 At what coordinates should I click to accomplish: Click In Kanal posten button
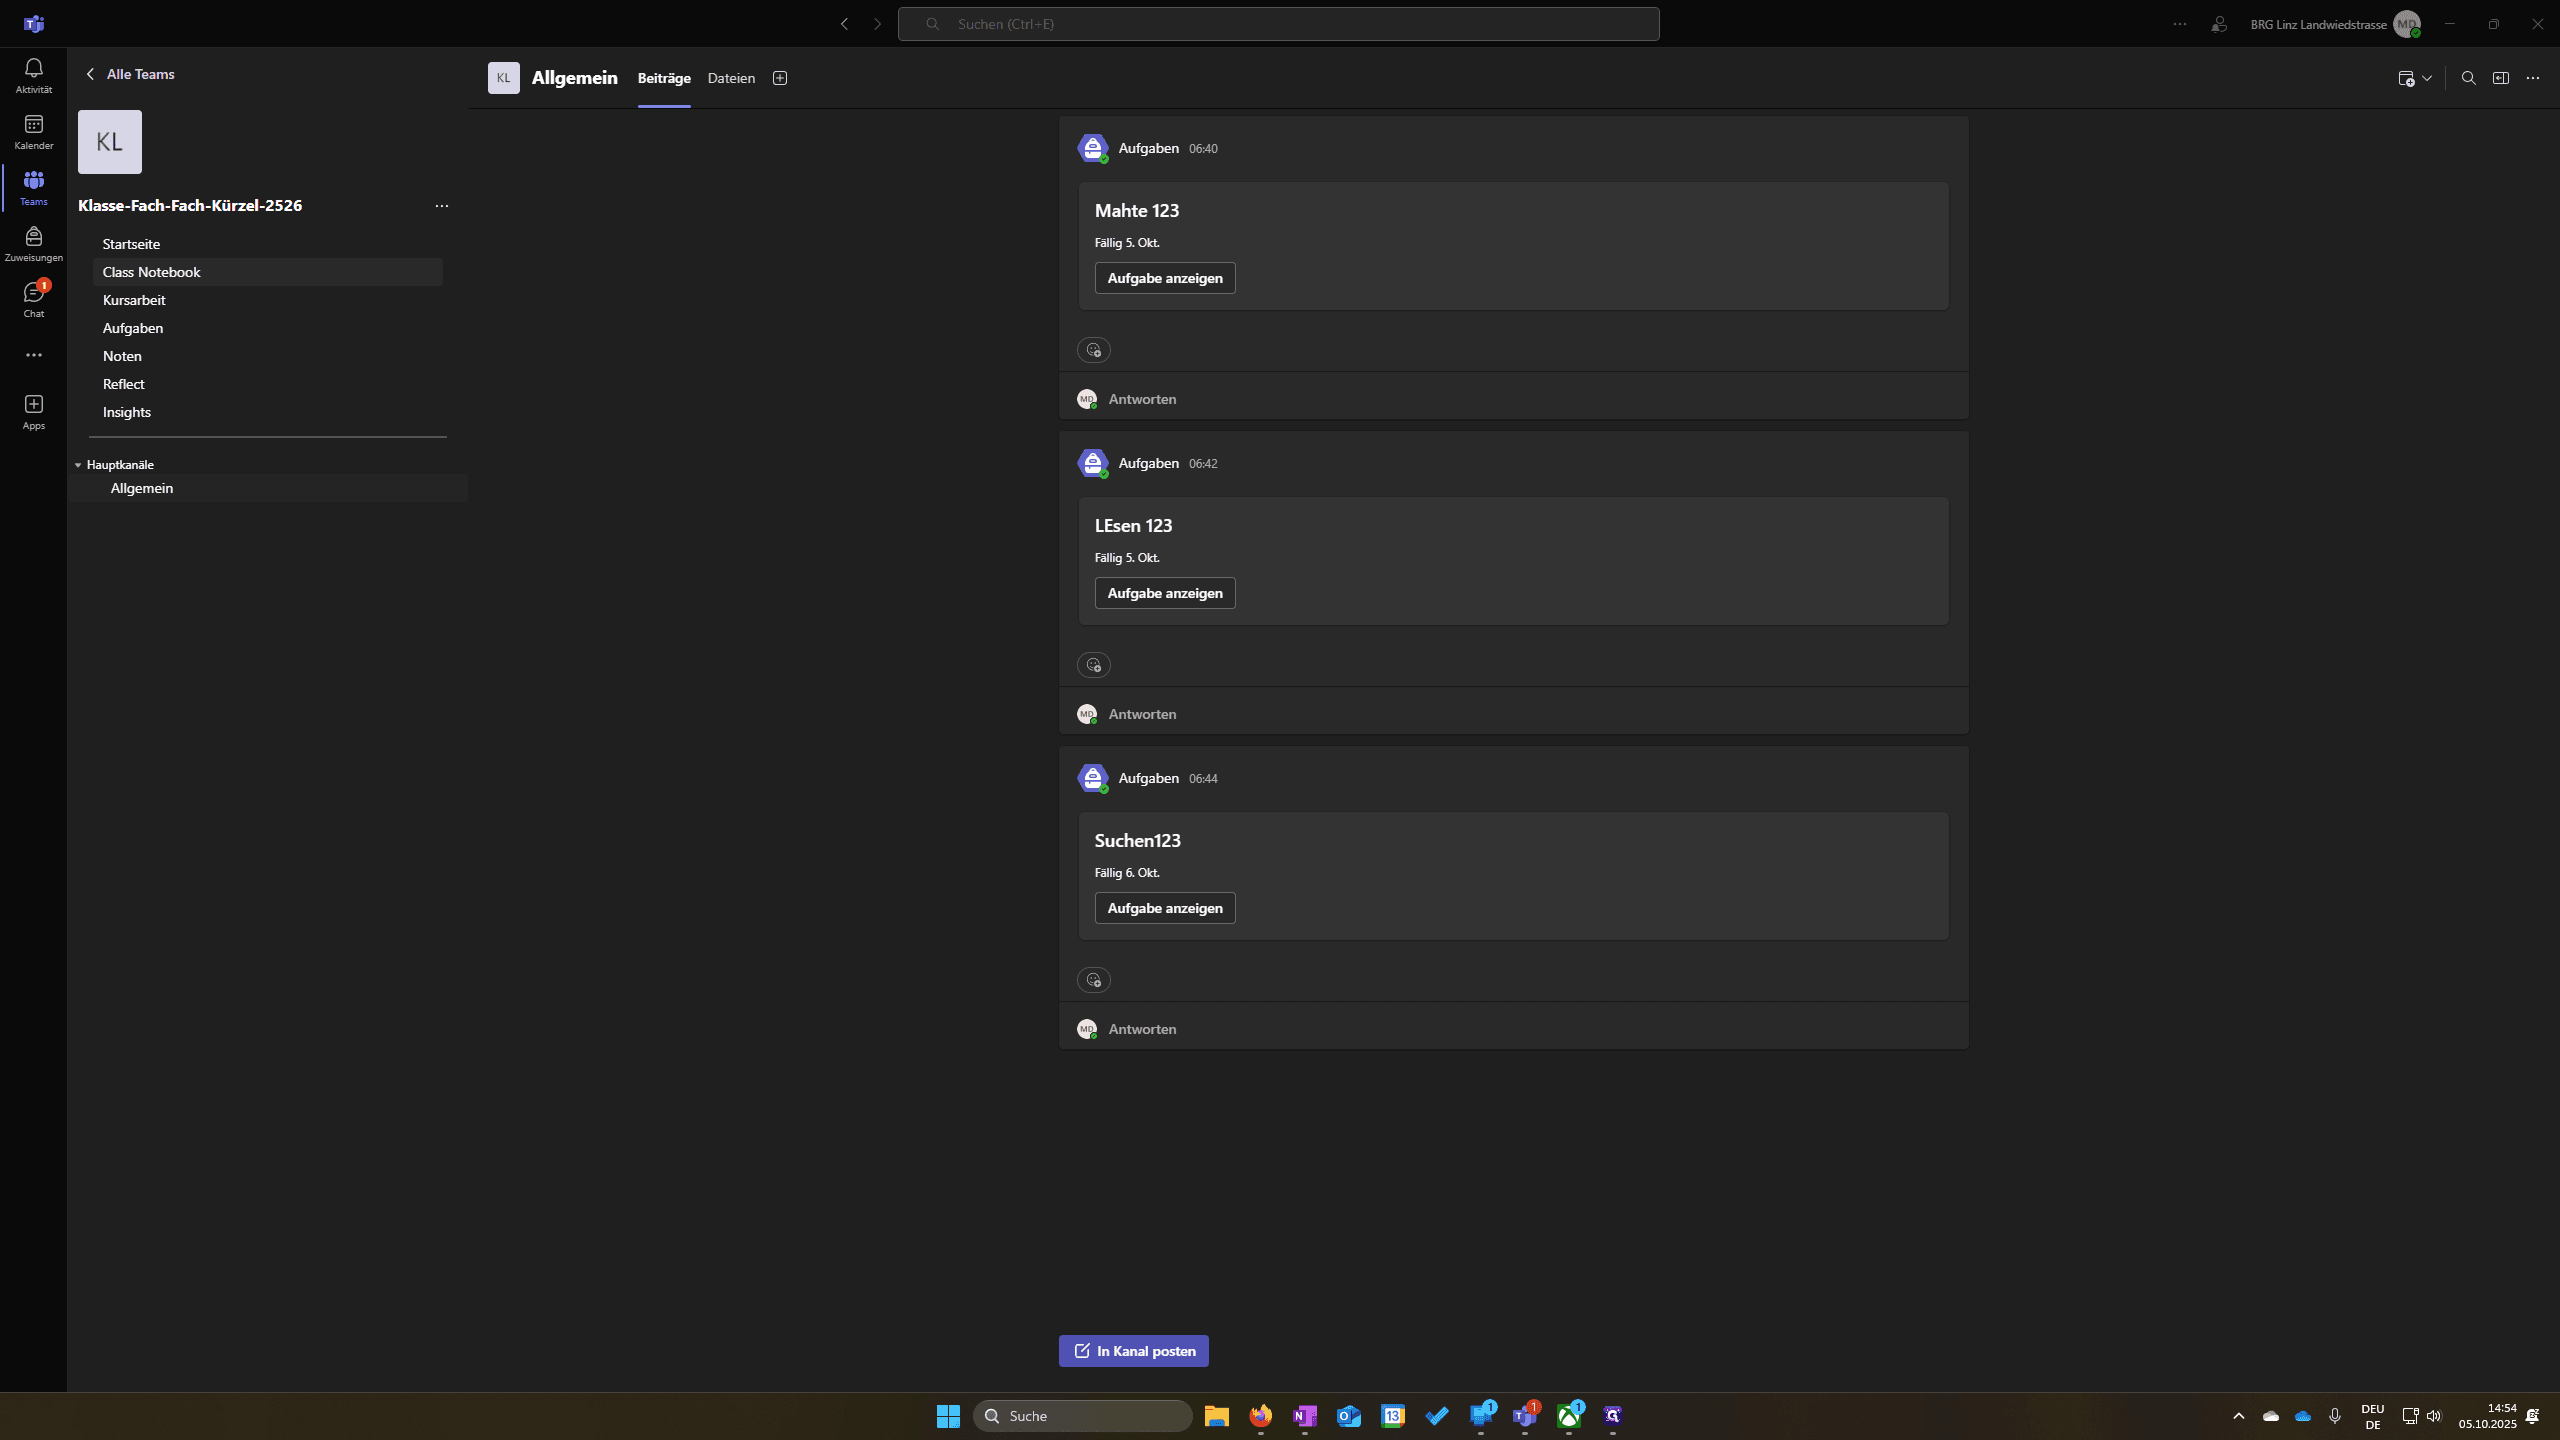point(1134,1351)
